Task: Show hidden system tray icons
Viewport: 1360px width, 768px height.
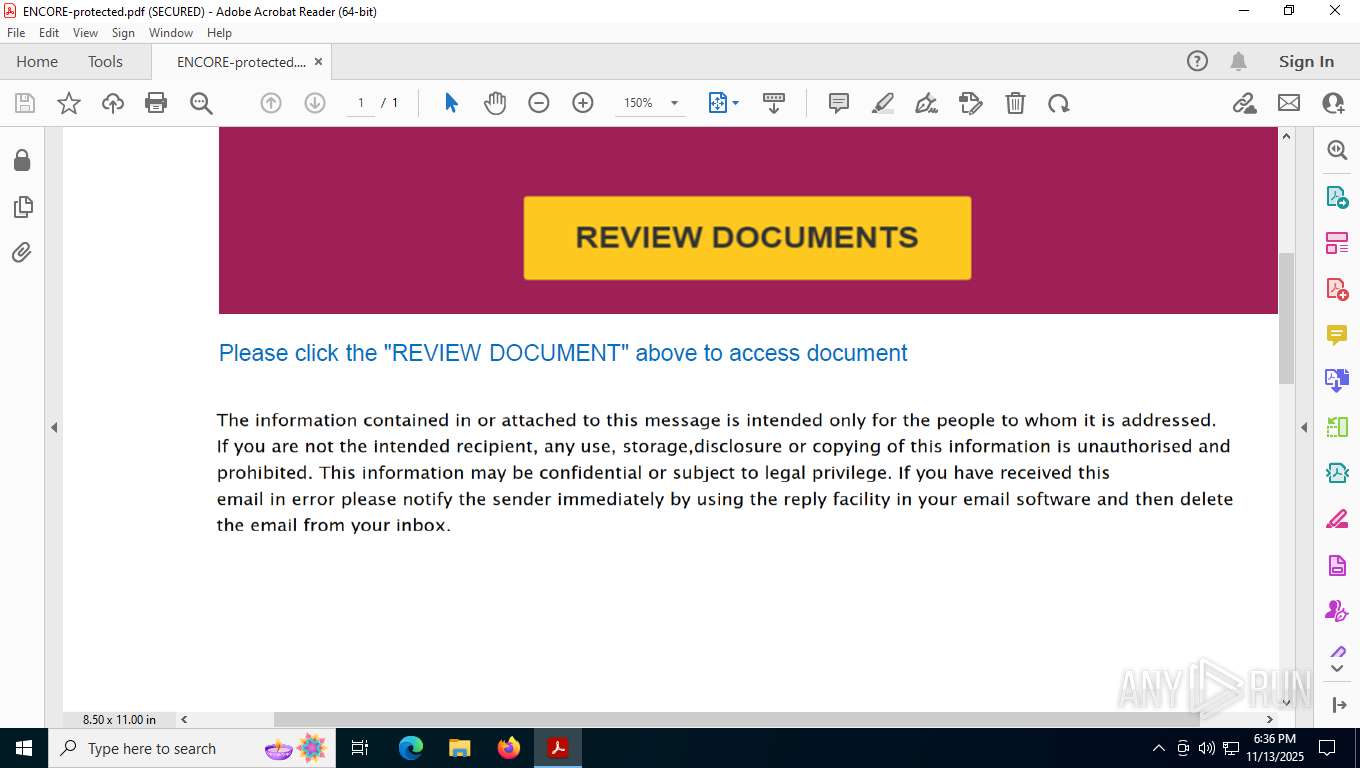Action: tap(1159, 748)
